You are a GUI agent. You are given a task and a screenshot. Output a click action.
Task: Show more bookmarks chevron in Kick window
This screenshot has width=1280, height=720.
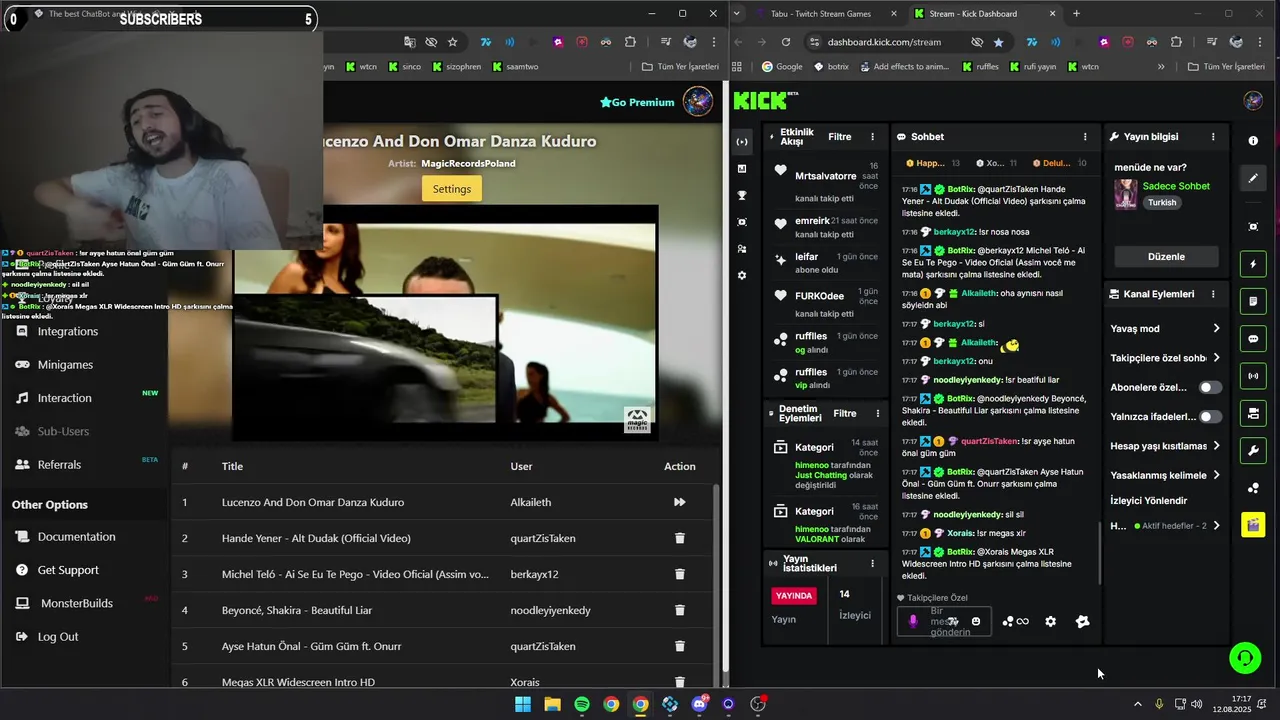(x=1161, y=67)
